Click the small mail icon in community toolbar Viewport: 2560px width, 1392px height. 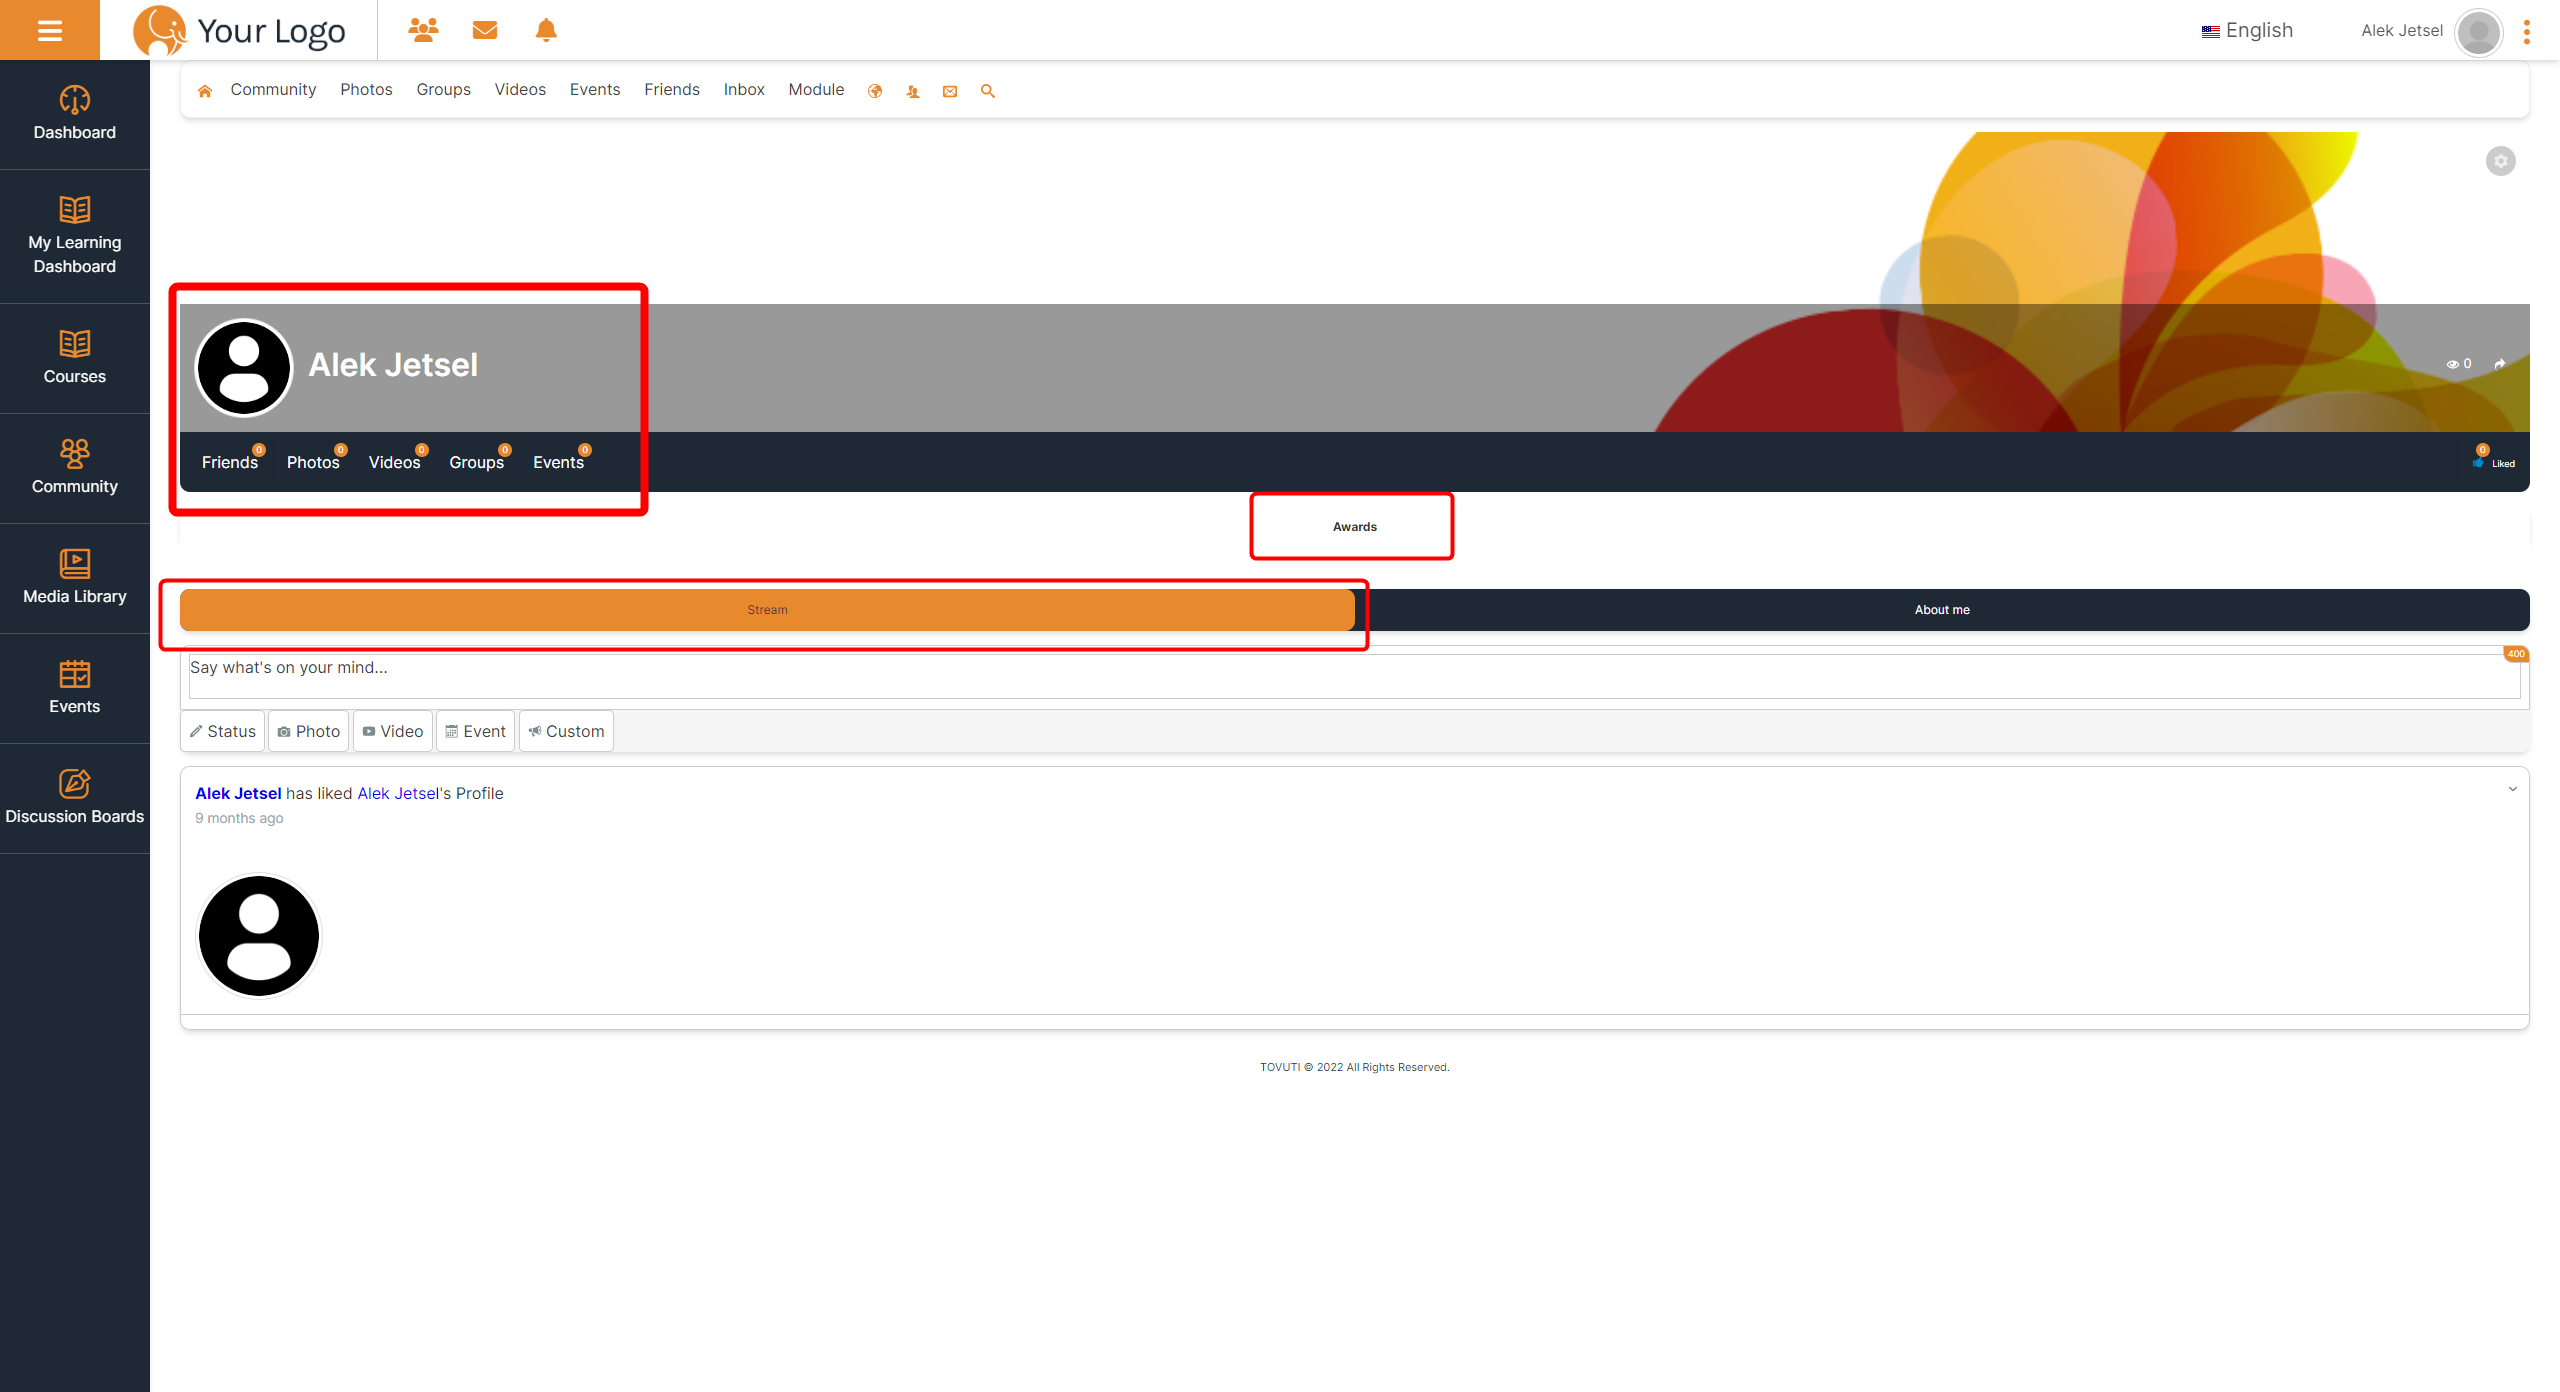[x=950, y=91]
